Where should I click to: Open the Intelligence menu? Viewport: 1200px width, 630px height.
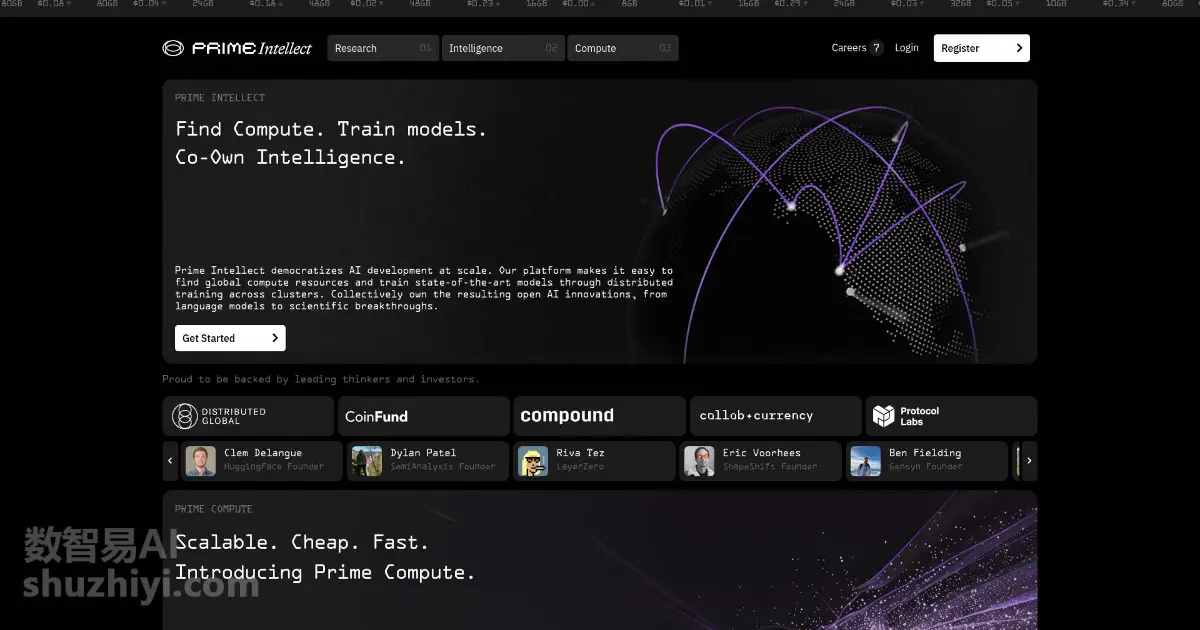click(x=502, y=48)
